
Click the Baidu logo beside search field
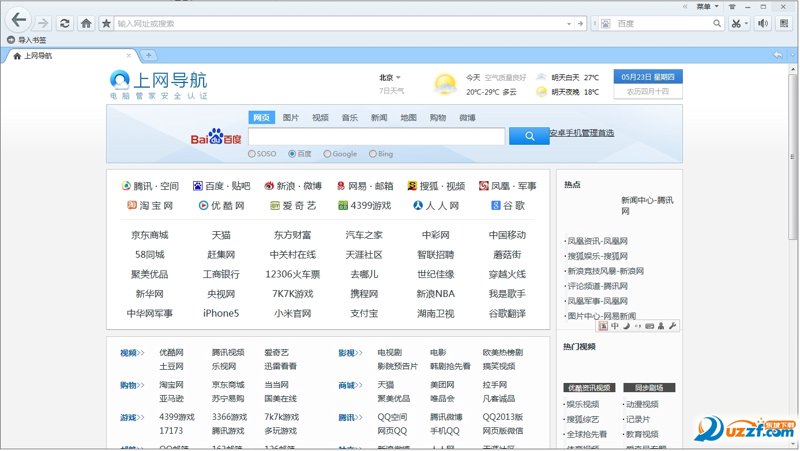[x=216, y=136]
